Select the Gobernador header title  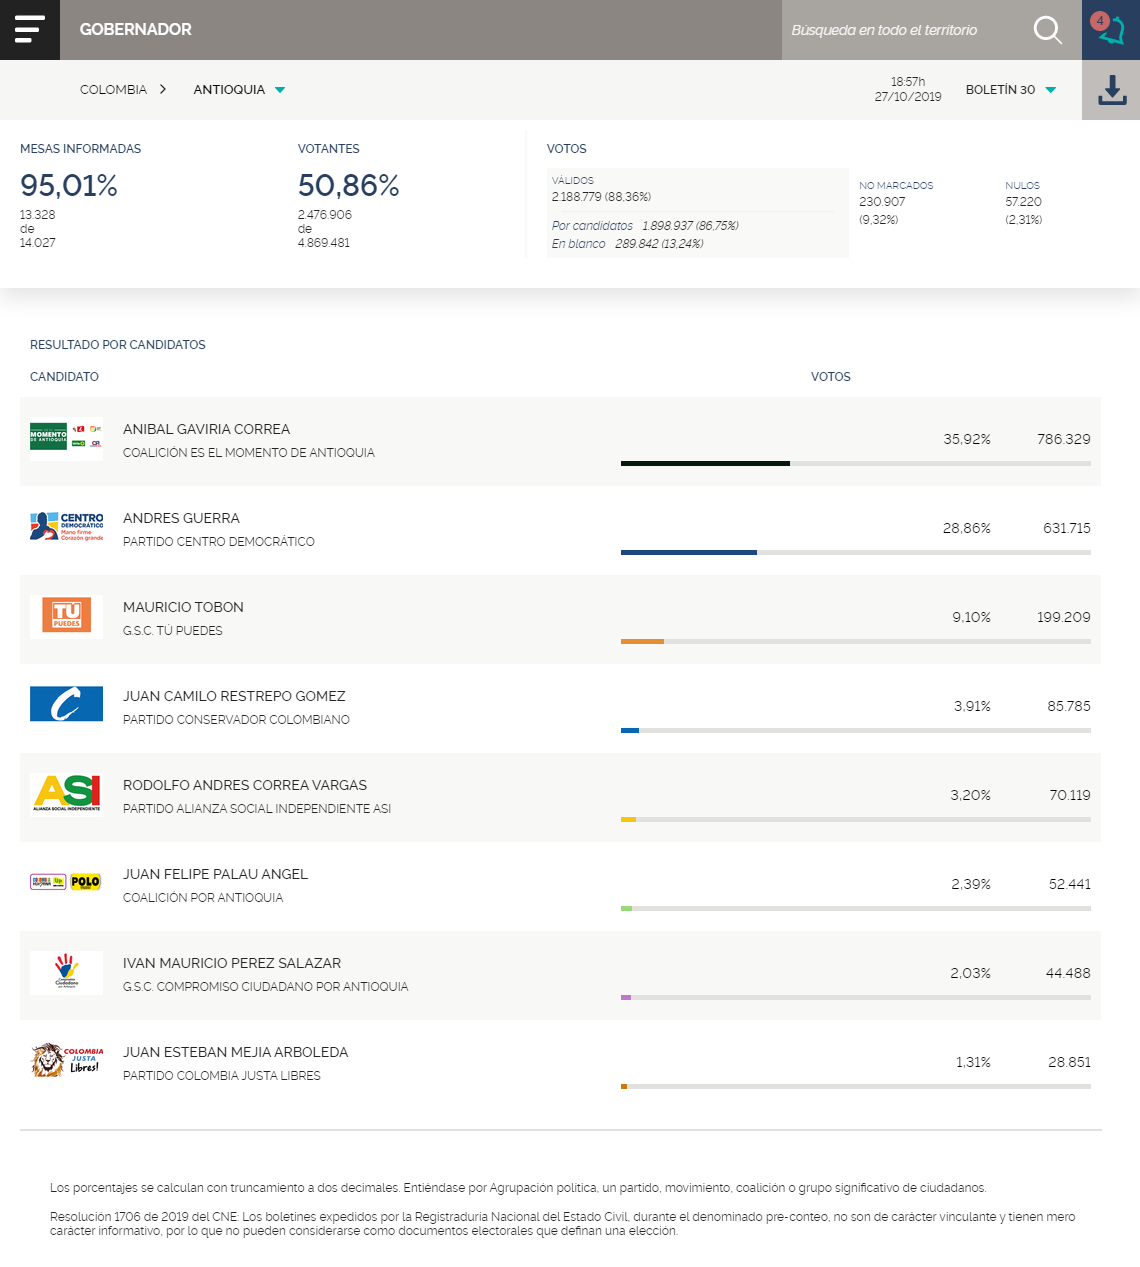136,30
